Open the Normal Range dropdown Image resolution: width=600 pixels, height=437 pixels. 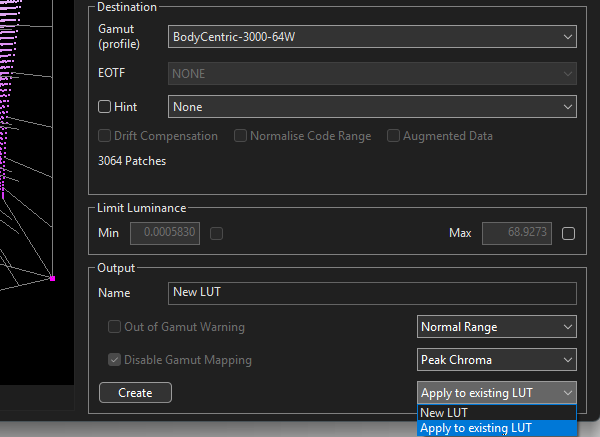click(x=497, y=326)
